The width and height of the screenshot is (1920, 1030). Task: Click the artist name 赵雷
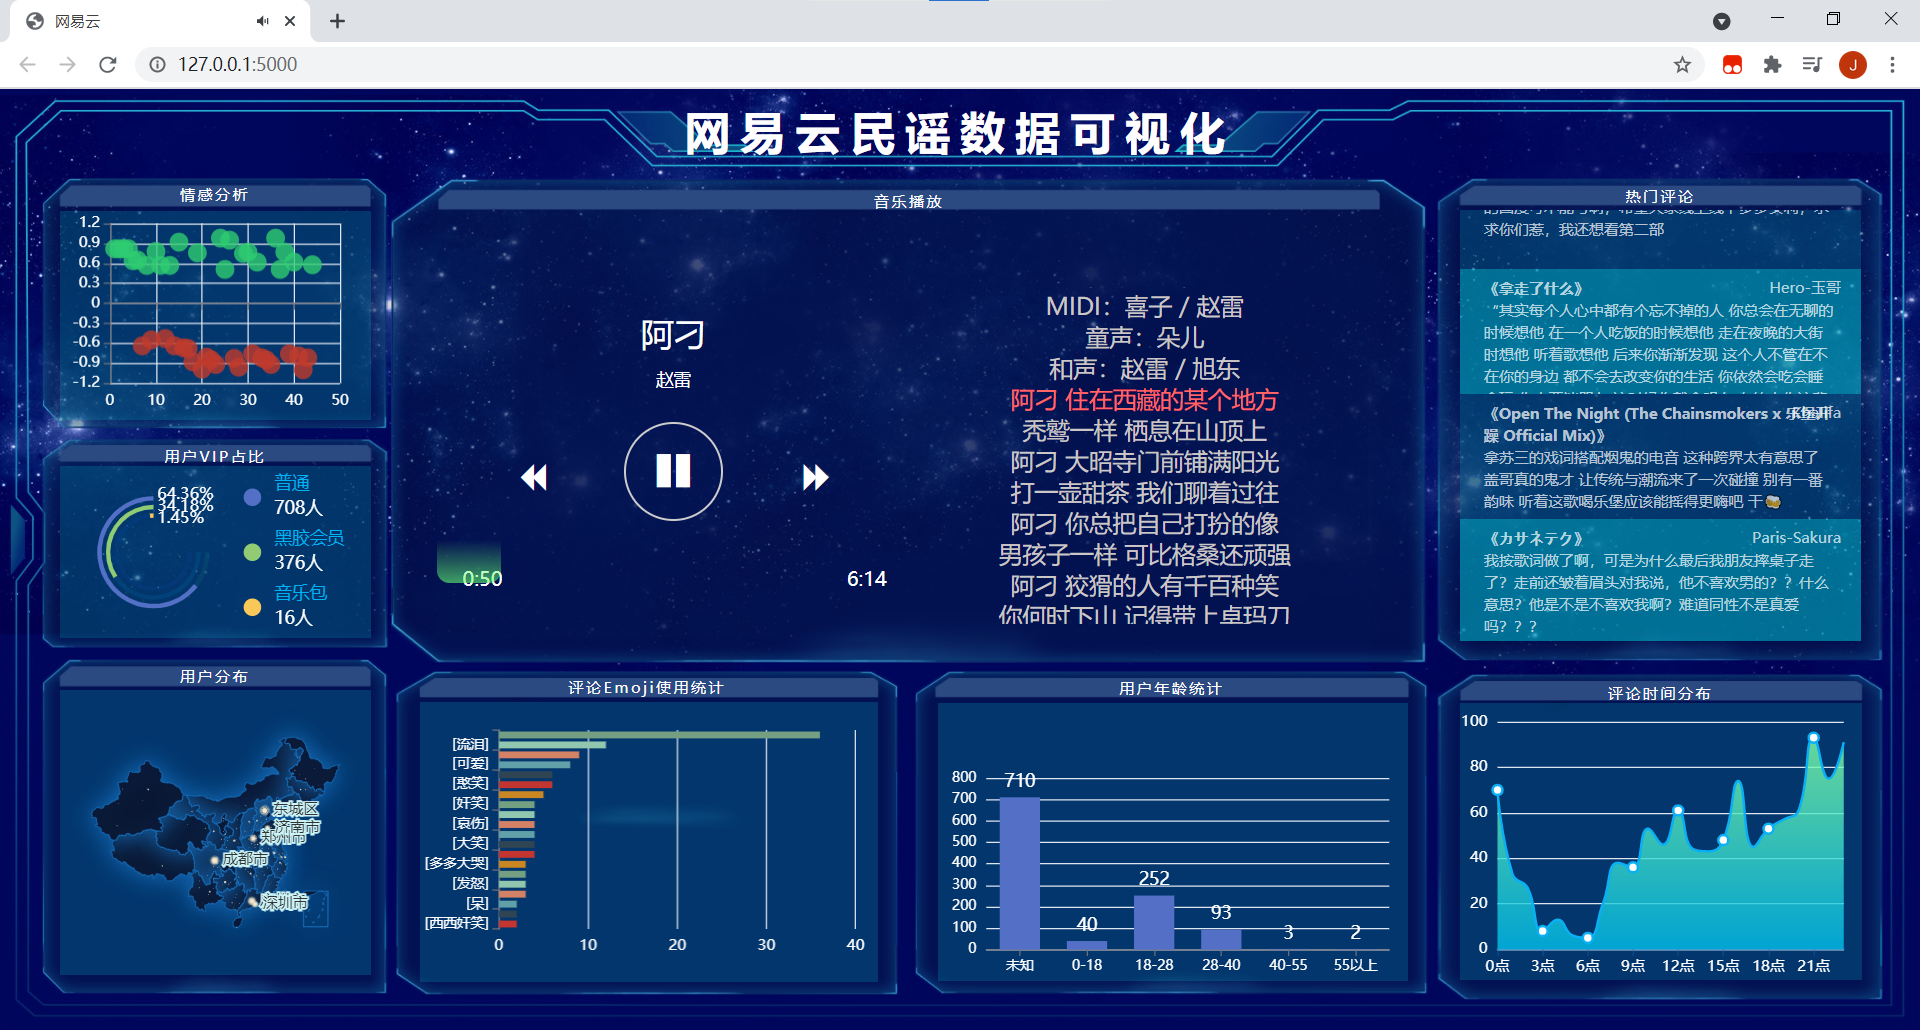pyautogui.click(x=673, y=380)
